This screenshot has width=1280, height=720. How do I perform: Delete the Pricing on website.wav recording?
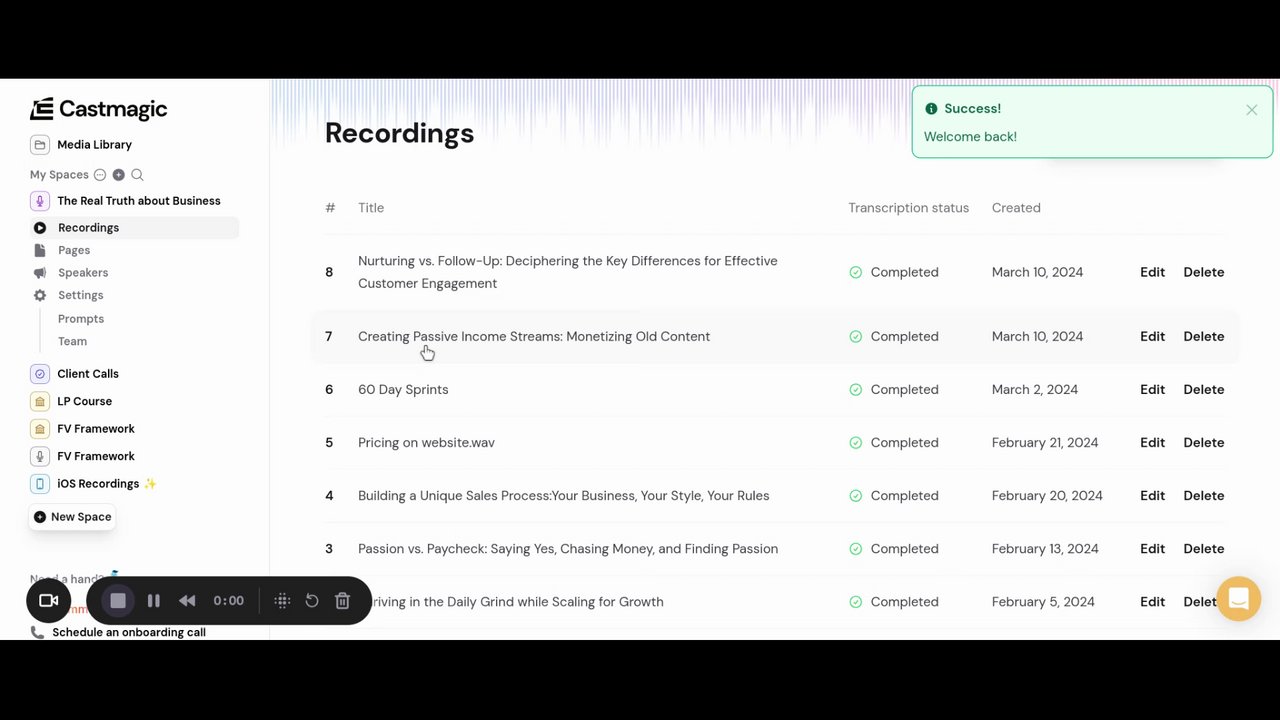pos(1203,442)
